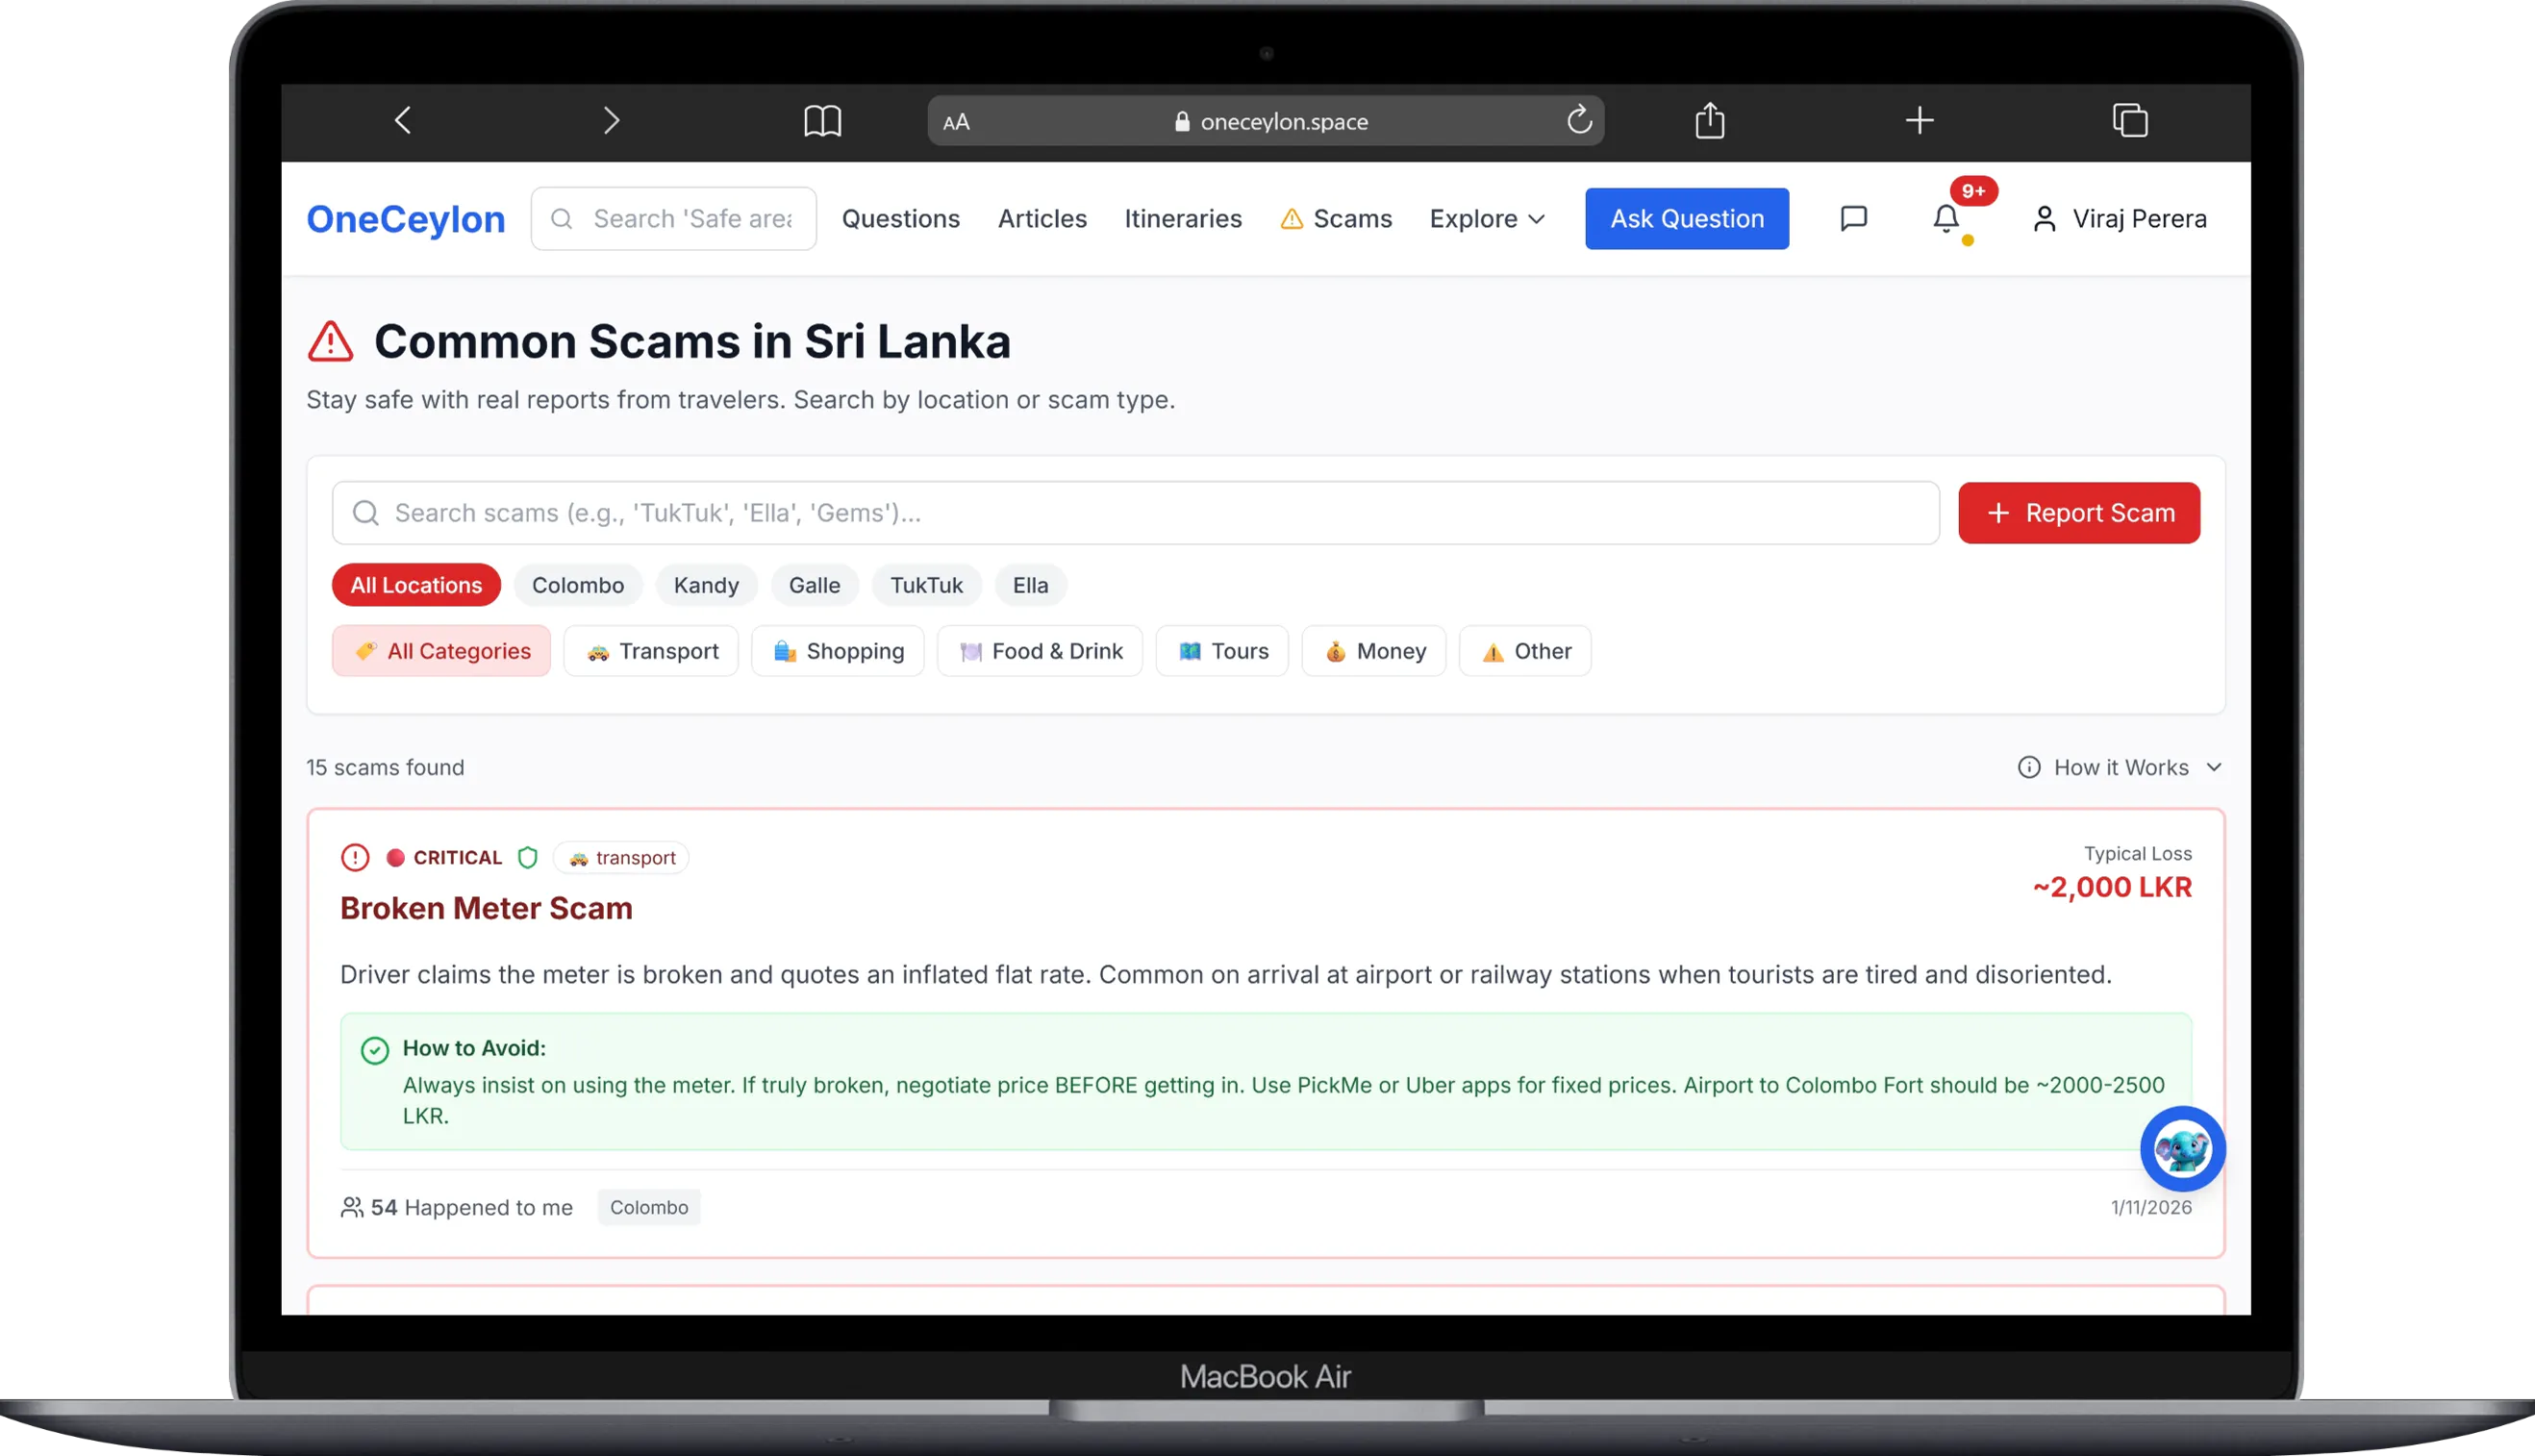
Task: Open a new tab with the plus icon
Action: pos(1919,121)
